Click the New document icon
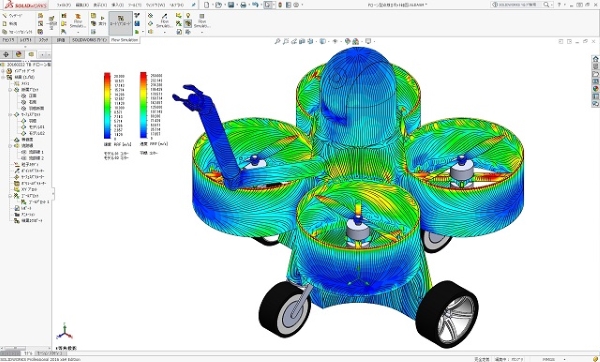The width and height of the screenshot is (600, 362). [x=207, y=5]
